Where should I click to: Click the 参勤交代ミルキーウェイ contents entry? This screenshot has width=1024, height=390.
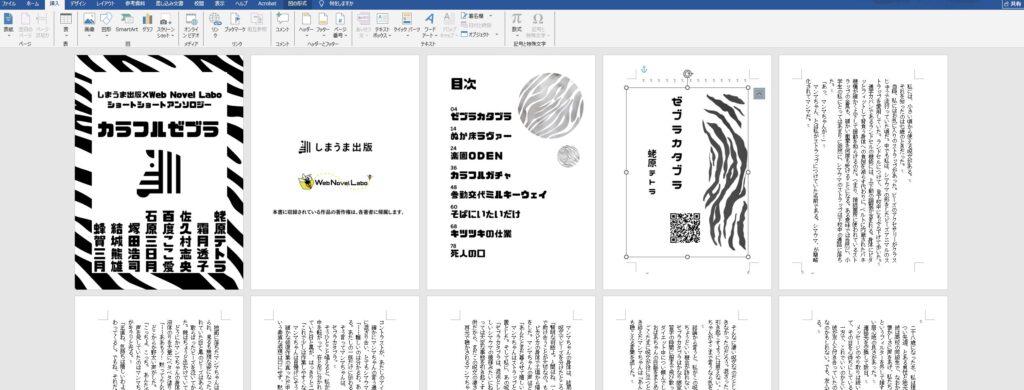[x=498, y=194]
